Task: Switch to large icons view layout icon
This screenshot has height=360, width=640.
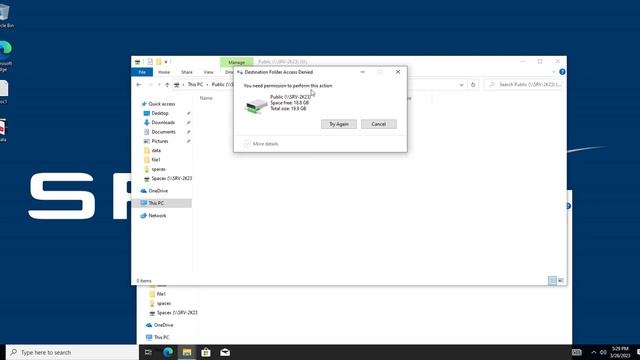Action: [x=561, y=280]
